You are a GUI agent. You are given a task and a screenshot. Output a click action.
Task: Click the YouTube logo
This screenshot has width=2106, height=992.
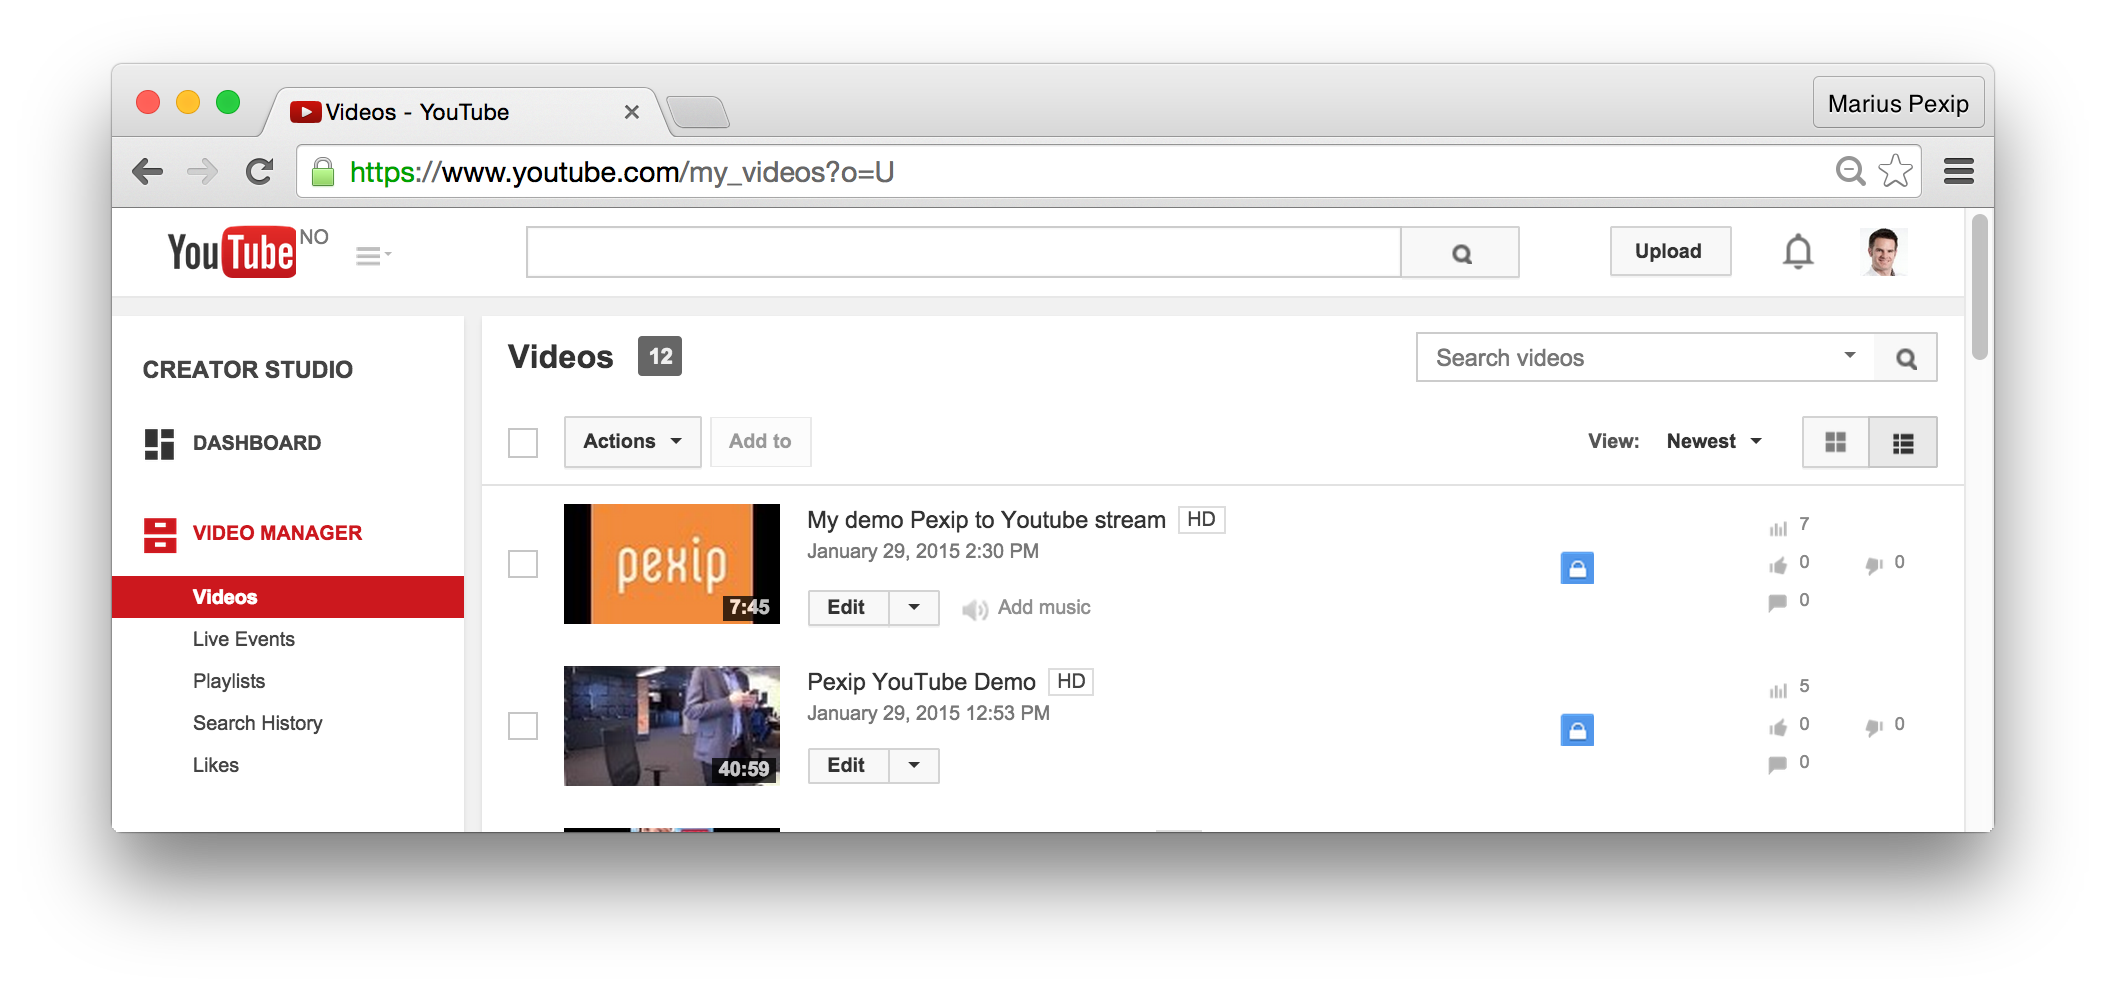pyautogui.click(x=233, y=252)
